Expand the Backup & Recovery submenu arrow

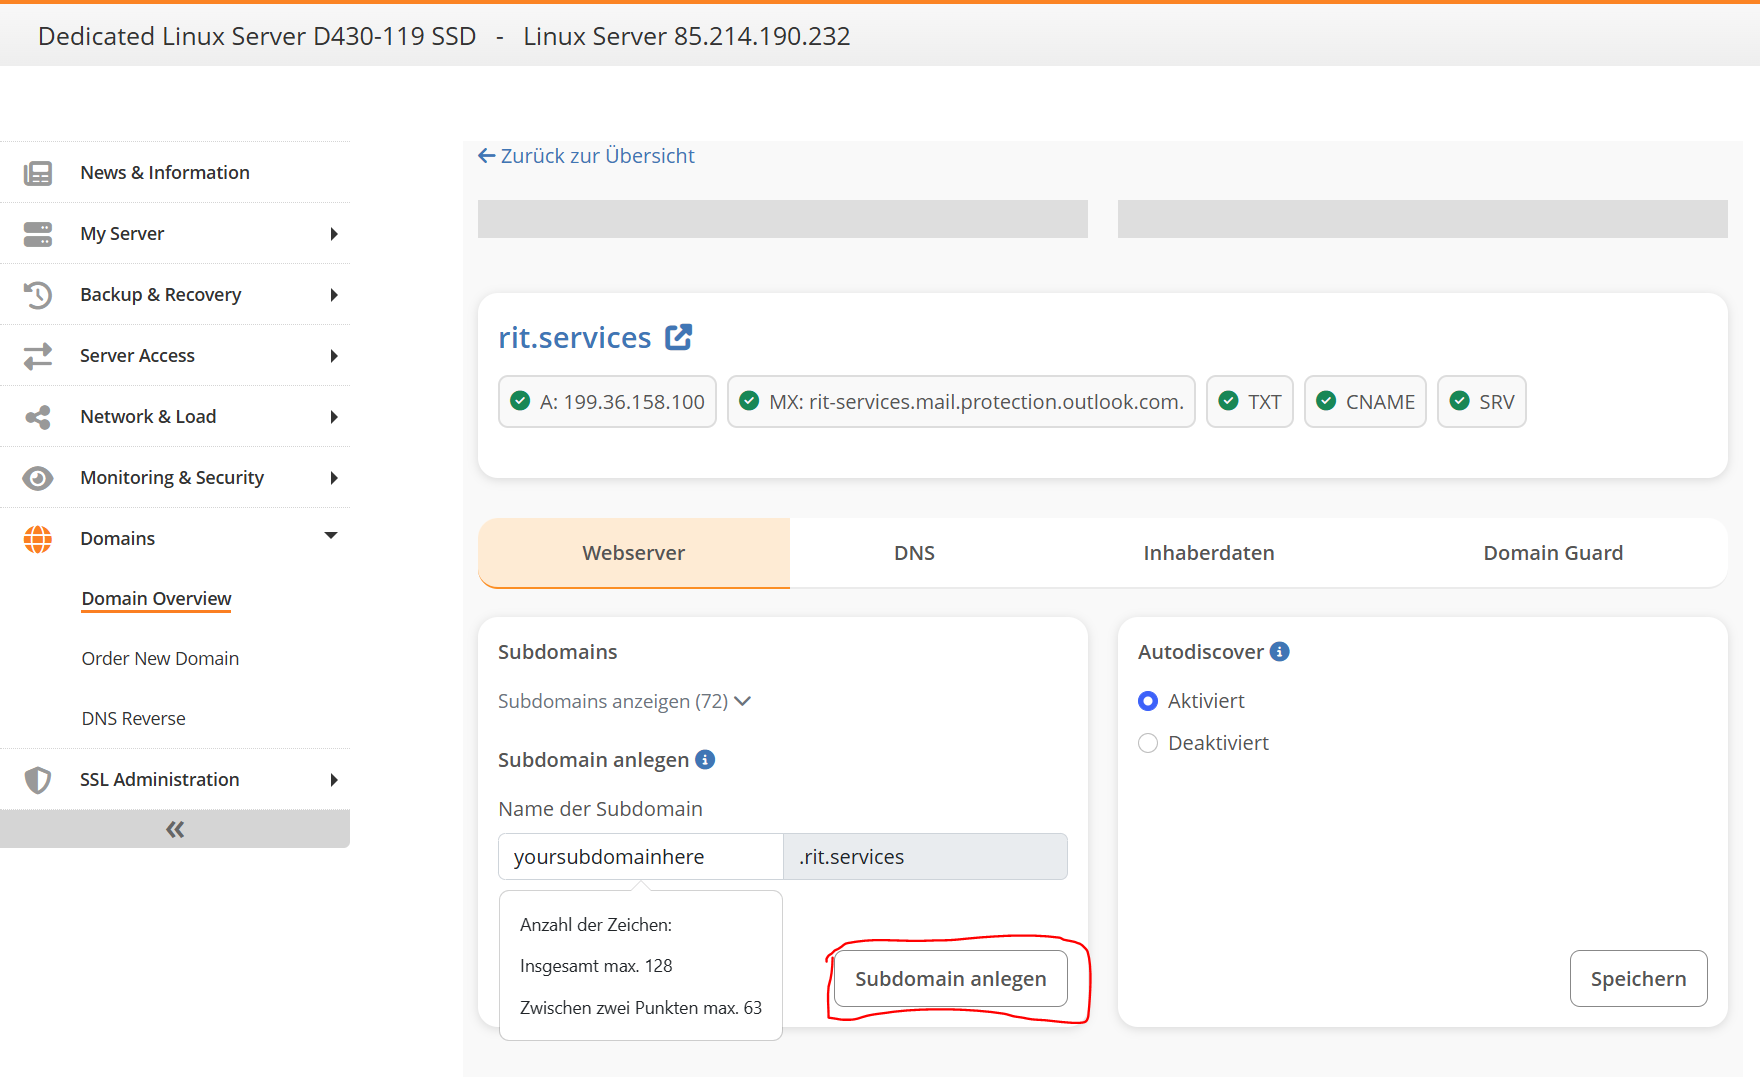click(x=334, y=295)
